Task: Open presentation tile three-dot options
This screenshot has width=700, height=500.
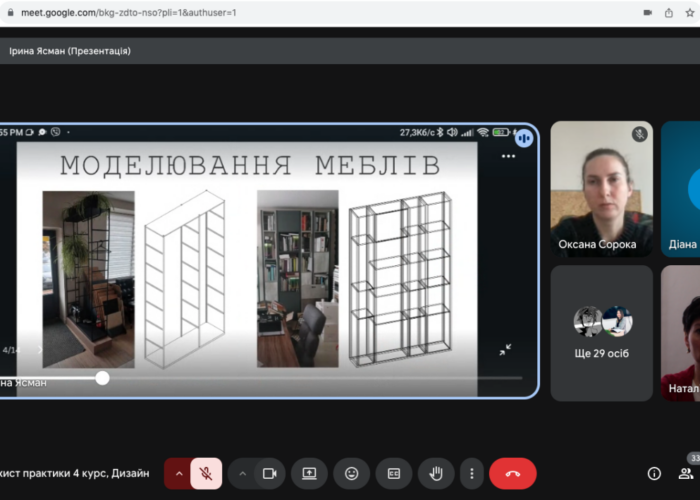Action: coord(508,156)
